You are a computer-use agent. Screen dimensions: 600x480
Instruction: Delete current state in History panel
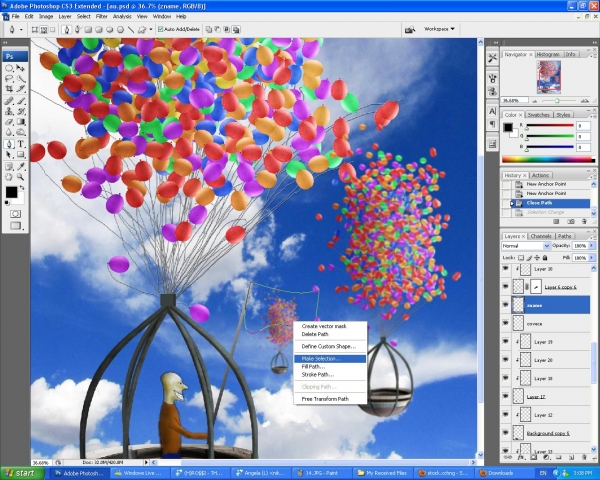coord(584,221)
